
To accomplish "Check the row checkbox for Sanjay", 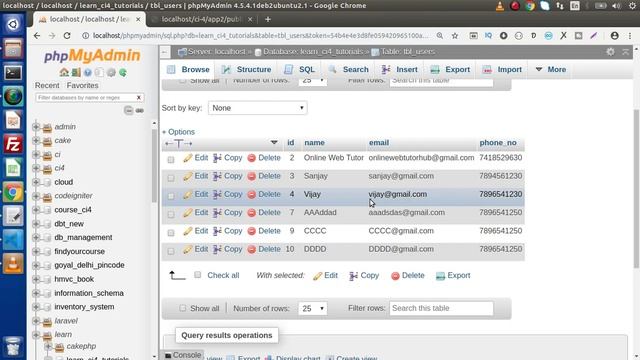I will click(x=171, y=178).
